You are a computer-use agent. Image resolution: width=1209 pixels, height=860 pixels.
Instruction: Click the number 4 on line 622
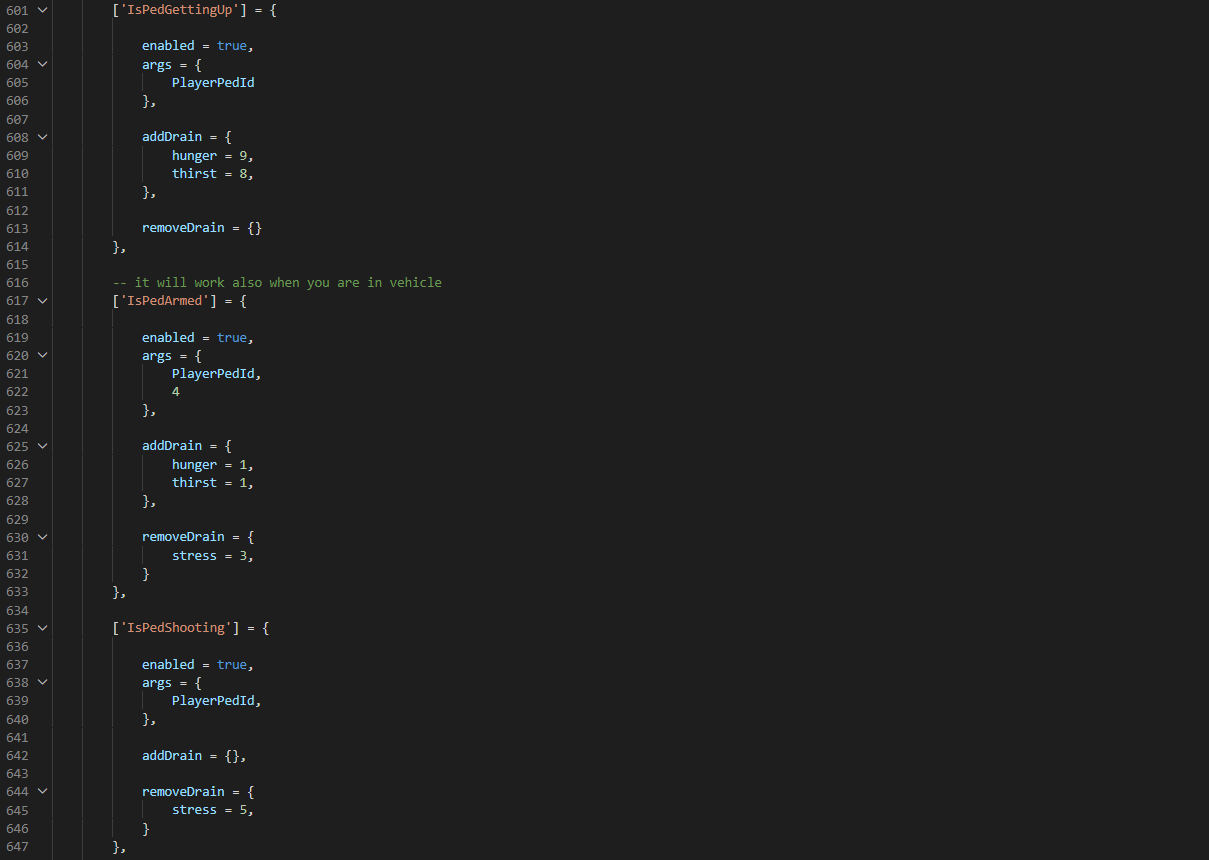(176, 392)
